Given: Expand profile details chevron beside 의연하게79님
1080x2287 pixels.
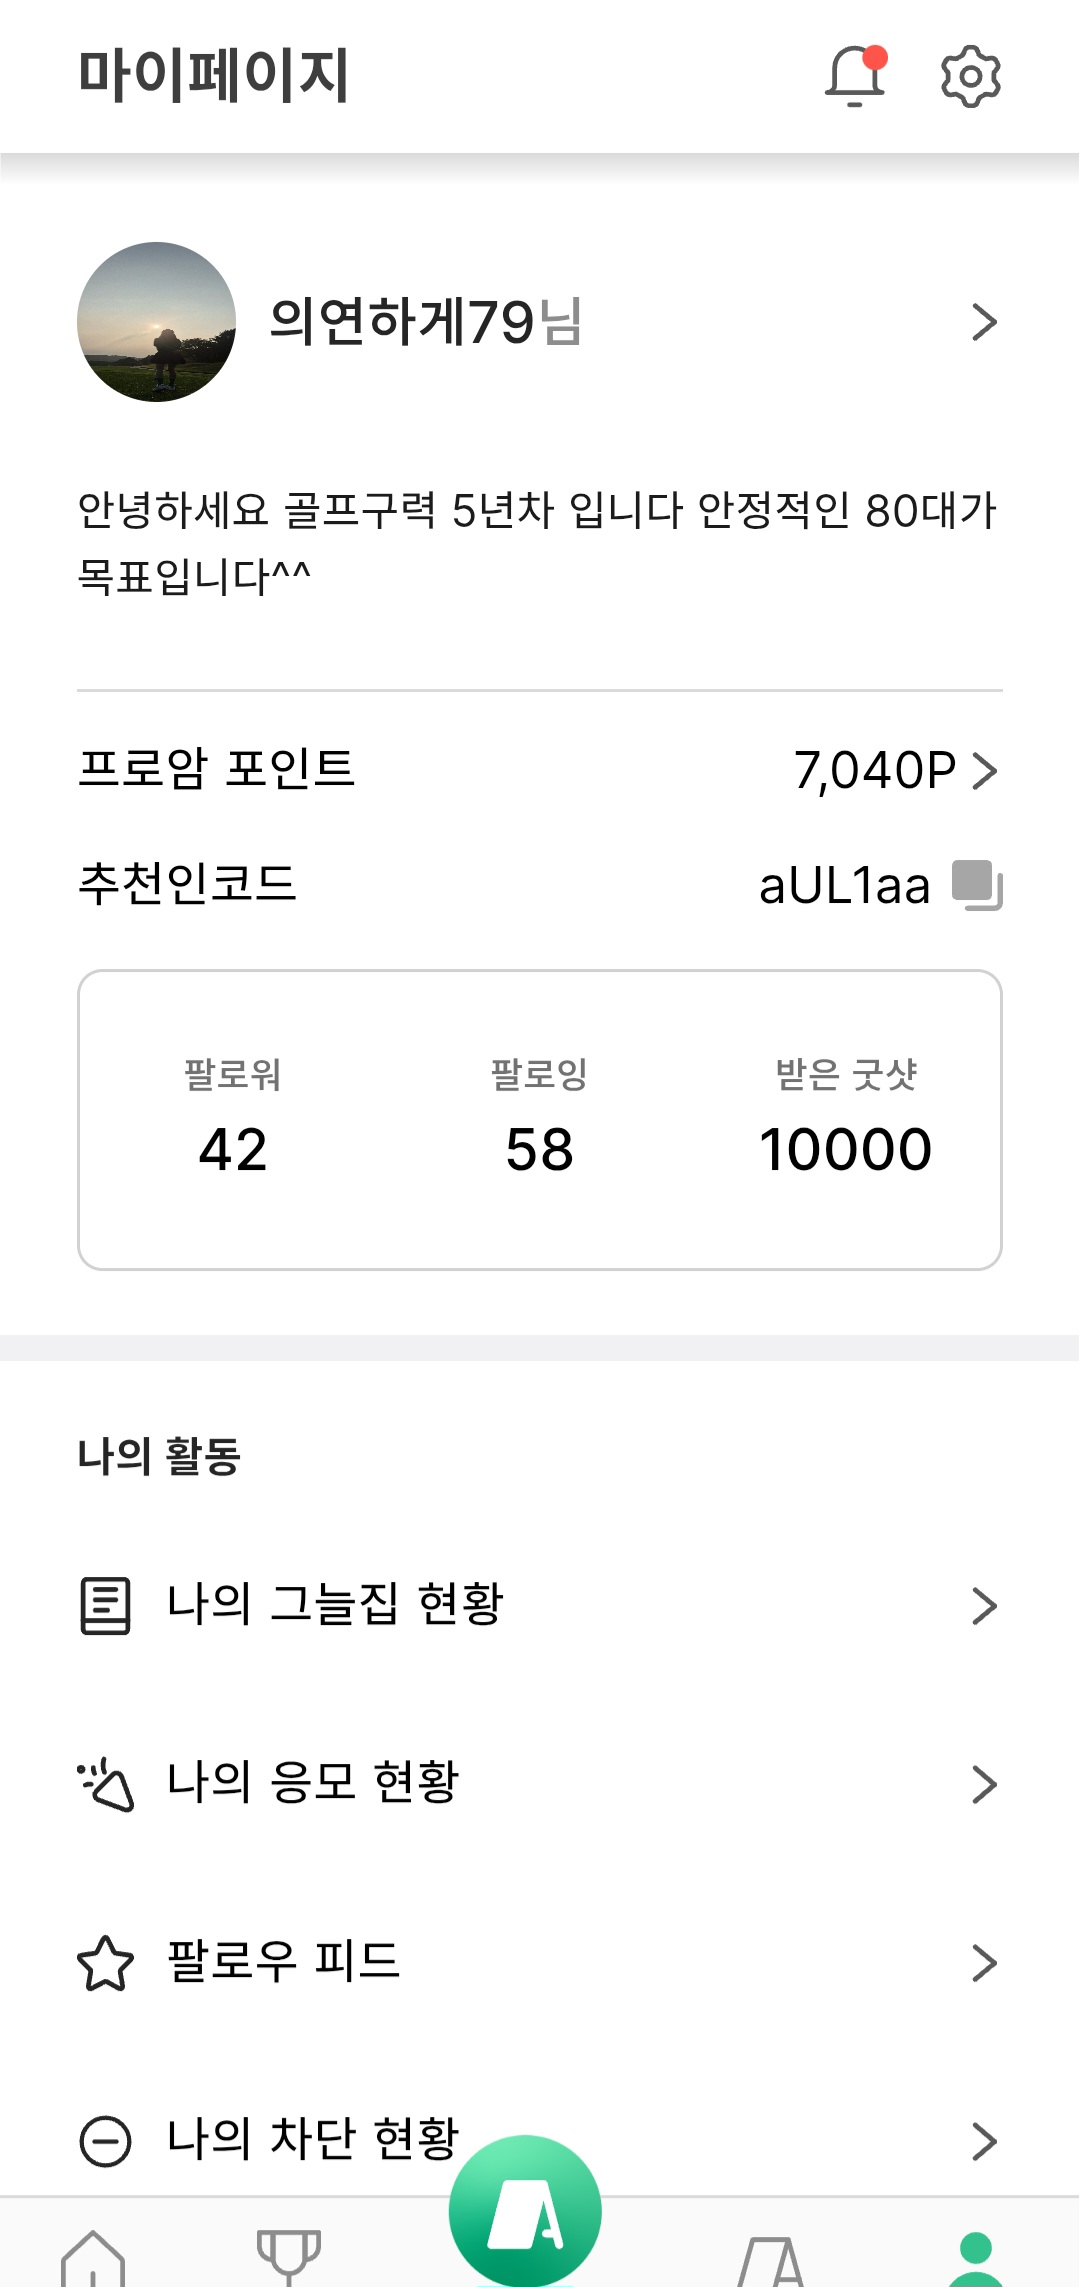Looking at the screenshot, I should [984, 322].
